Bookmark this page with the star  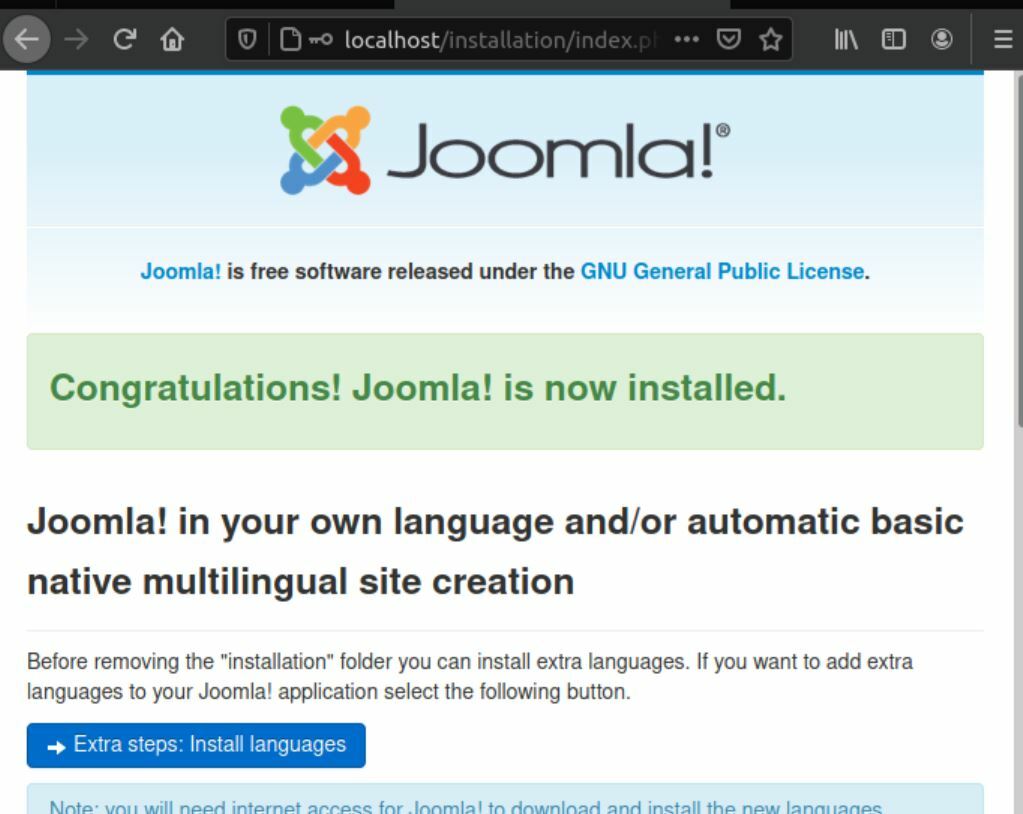pos(770,40)
